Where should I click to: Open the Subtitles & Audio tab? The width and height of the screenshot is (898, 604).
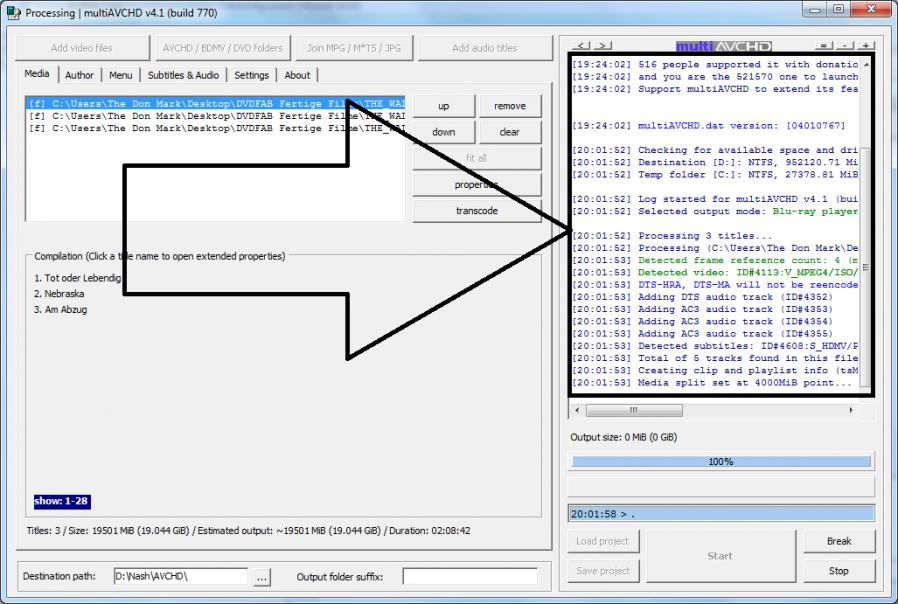(x=183, y=75)
